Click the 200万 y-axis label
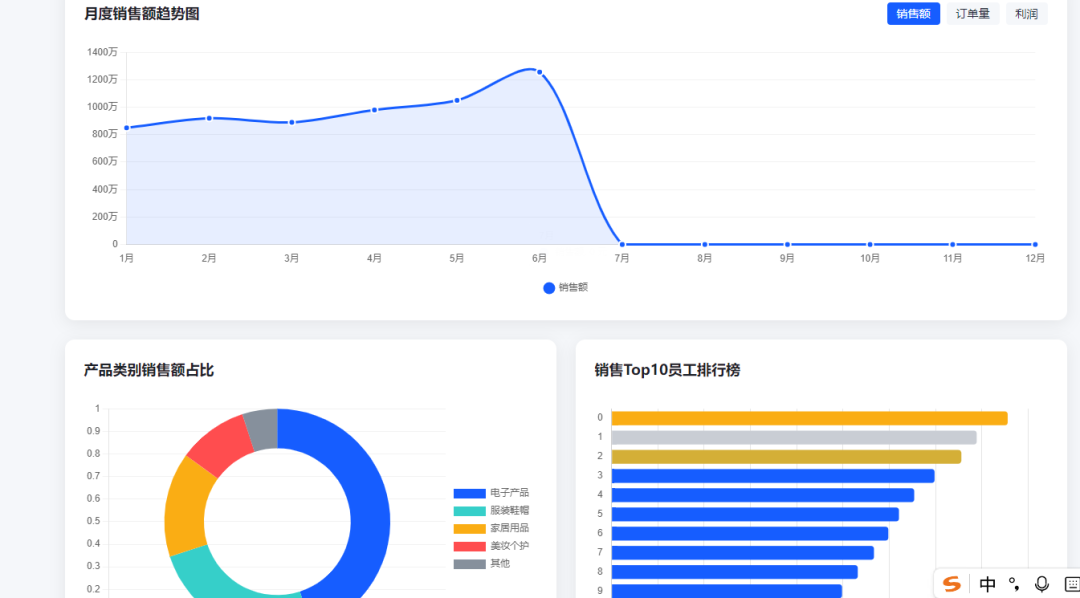 point(105,217)
